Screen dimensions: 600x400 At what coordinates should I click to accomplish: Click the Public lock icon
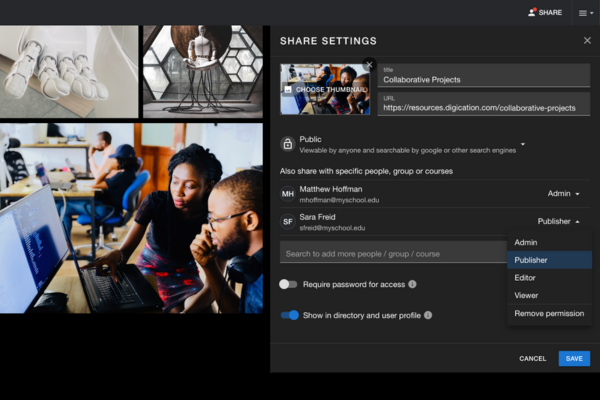(288, 144)
